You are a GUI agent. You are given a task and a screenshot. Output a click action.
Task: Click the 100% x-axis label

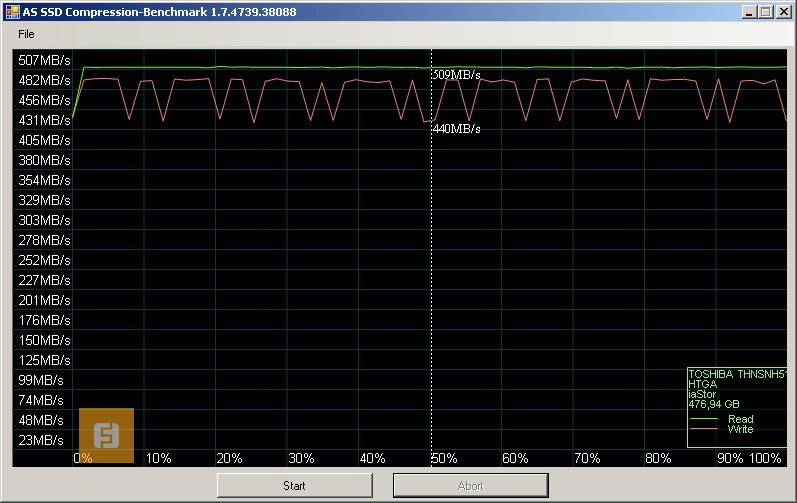tap(765, 459)
